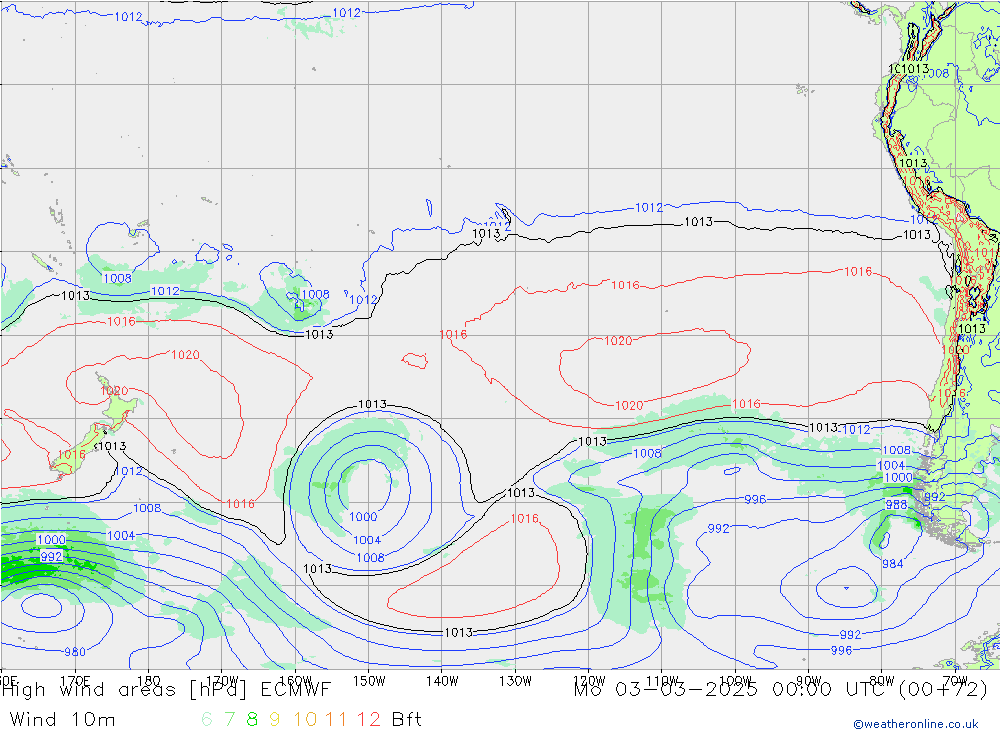Click the 90W longitude label
The image size is (1000, 733).
tap(809, 681)
